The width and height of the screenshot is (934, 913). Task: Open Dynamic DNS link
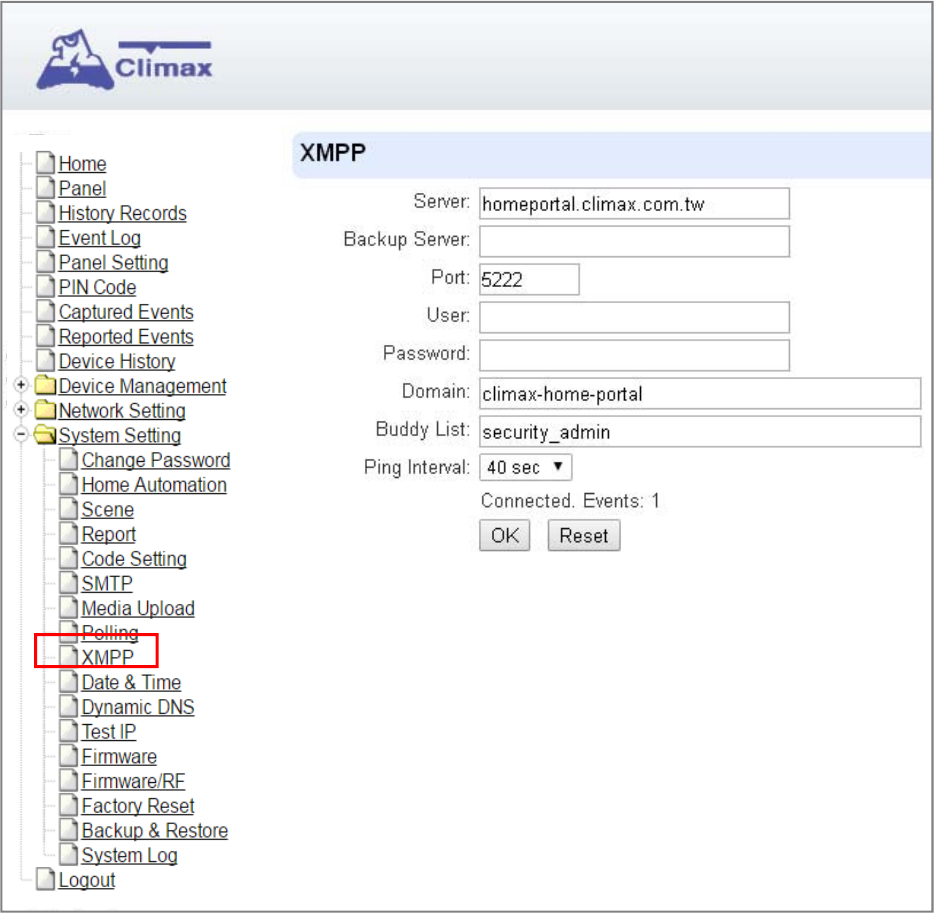click(x=138, y=708)
